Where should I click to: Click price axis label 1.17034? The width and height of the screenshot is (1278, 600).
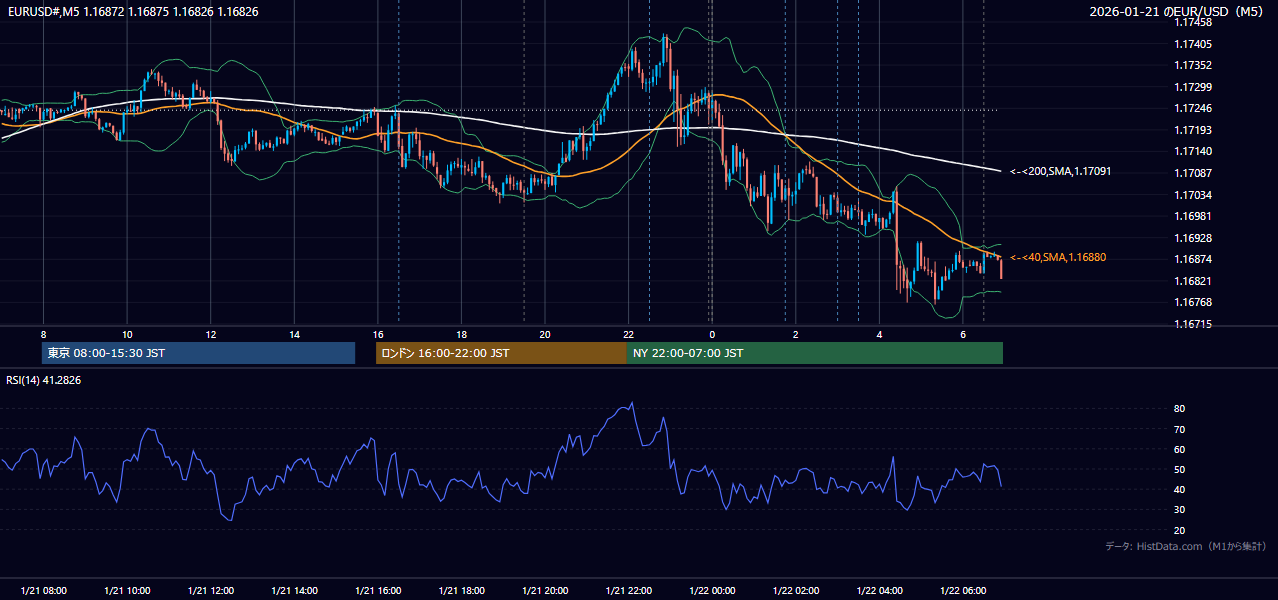point(1193,195)
